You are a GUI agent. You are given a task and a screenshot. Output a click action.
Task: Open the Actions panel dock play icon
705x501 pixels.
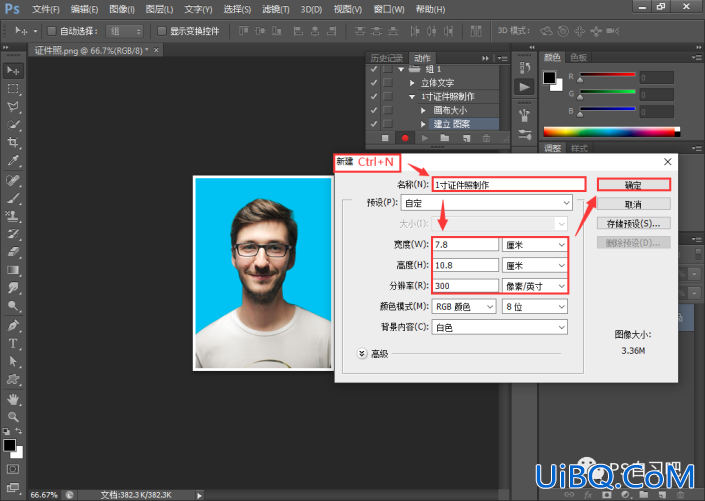pos(524,87)
